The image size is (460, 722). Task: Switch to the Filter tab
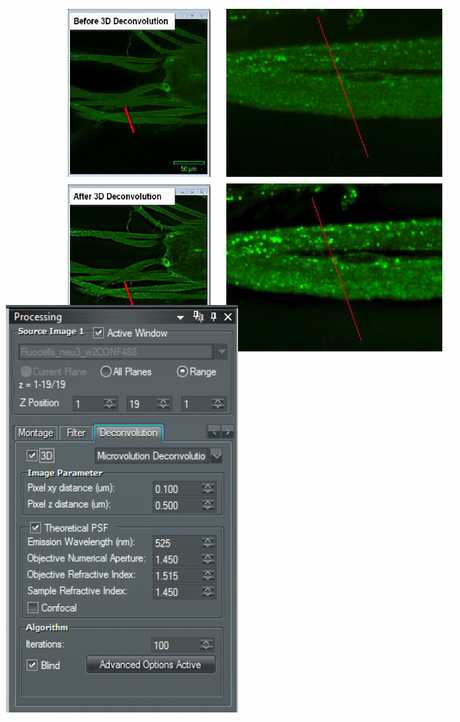coord(76,433)
